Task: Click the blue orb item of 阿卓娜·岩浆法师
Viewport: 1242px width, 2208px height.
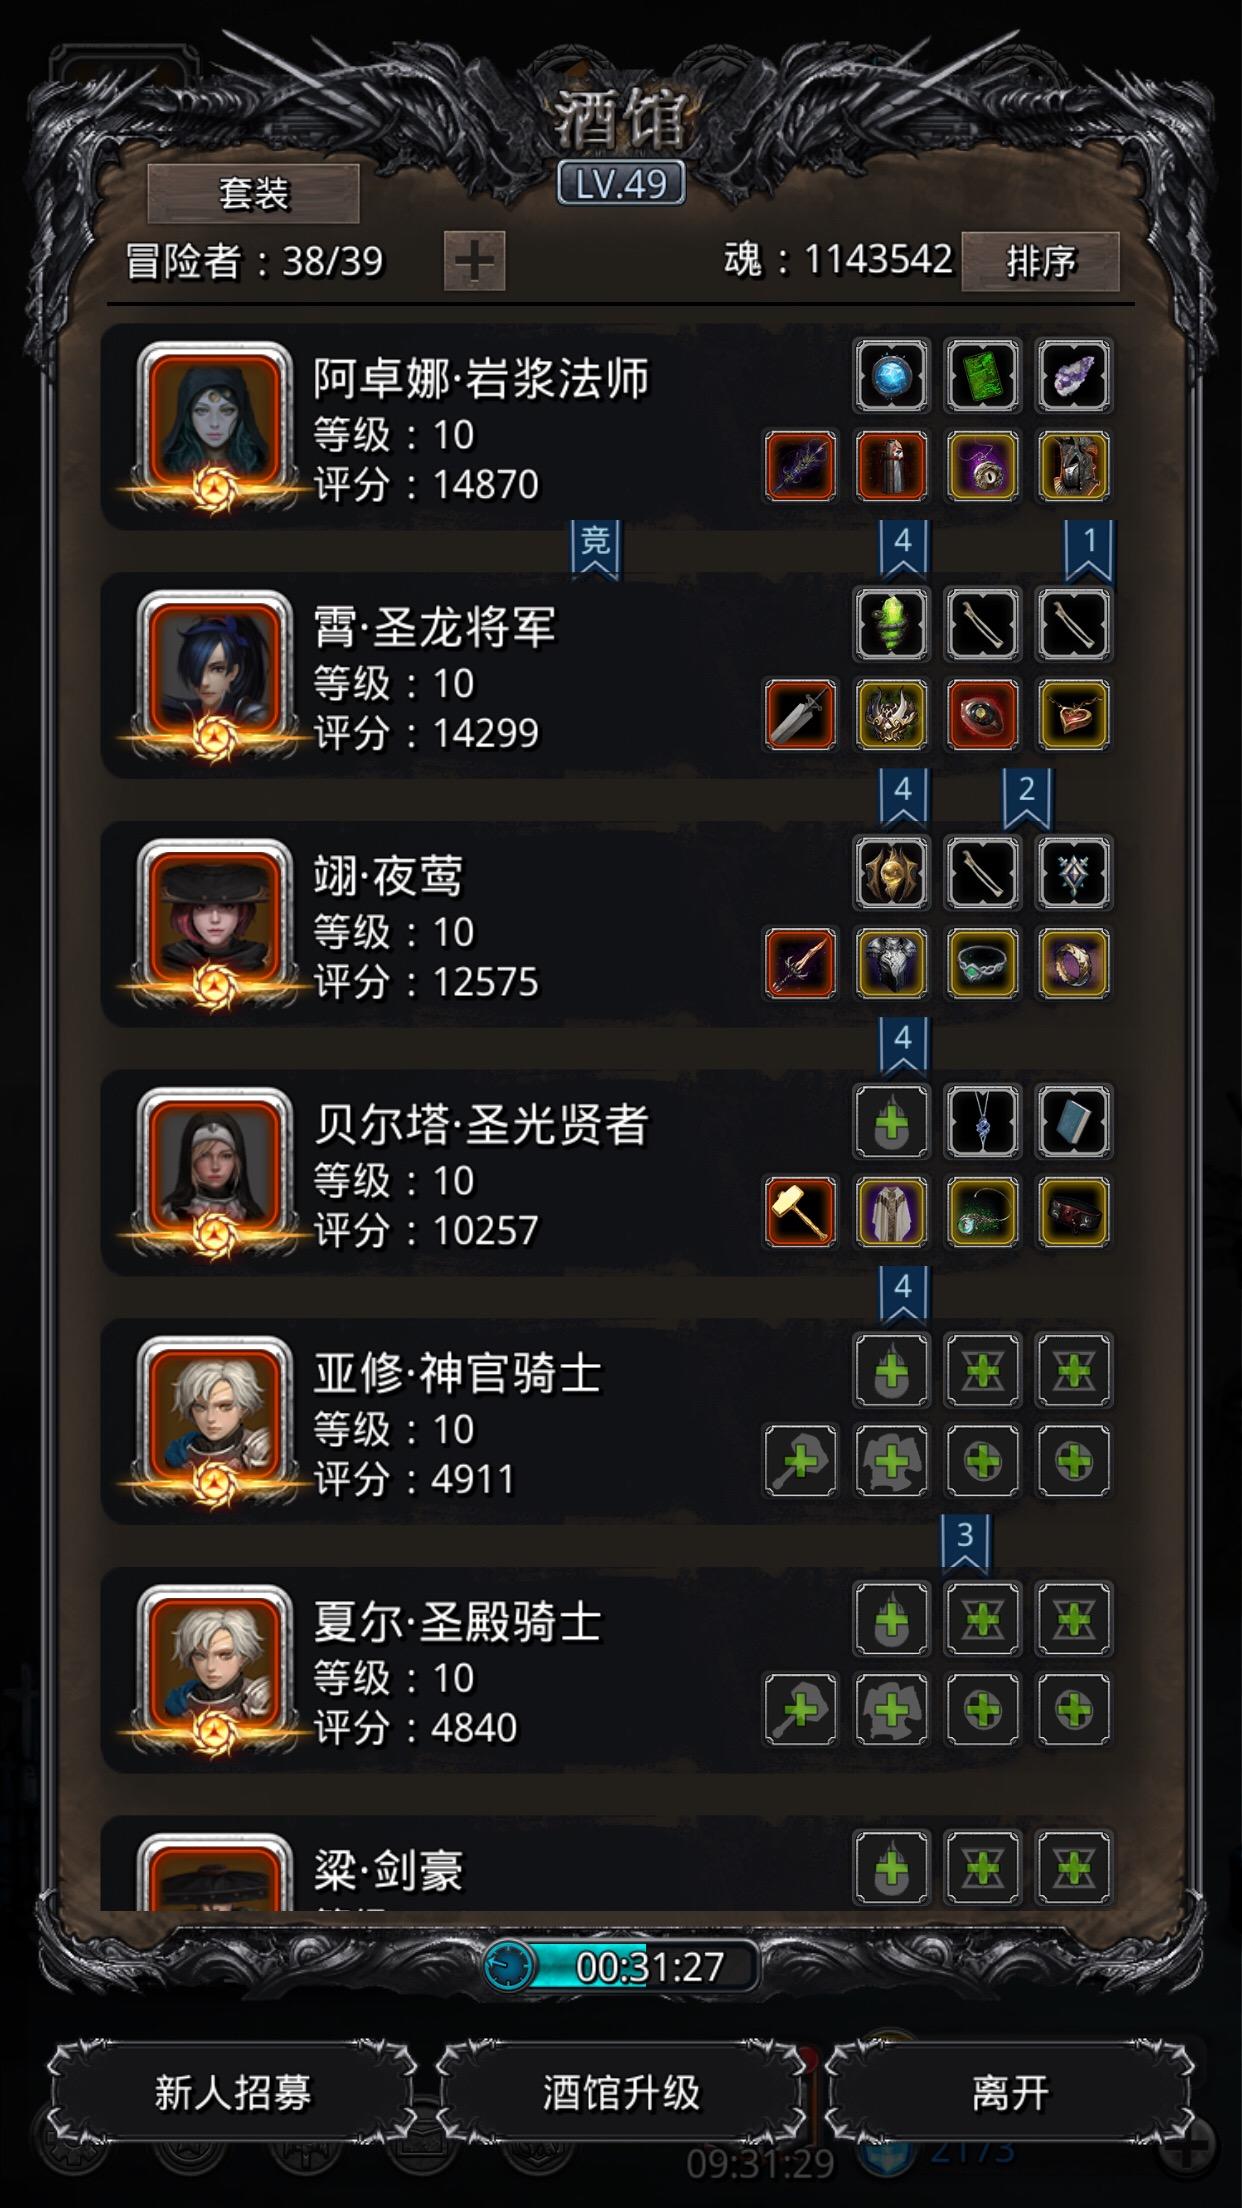Action: 891,376
